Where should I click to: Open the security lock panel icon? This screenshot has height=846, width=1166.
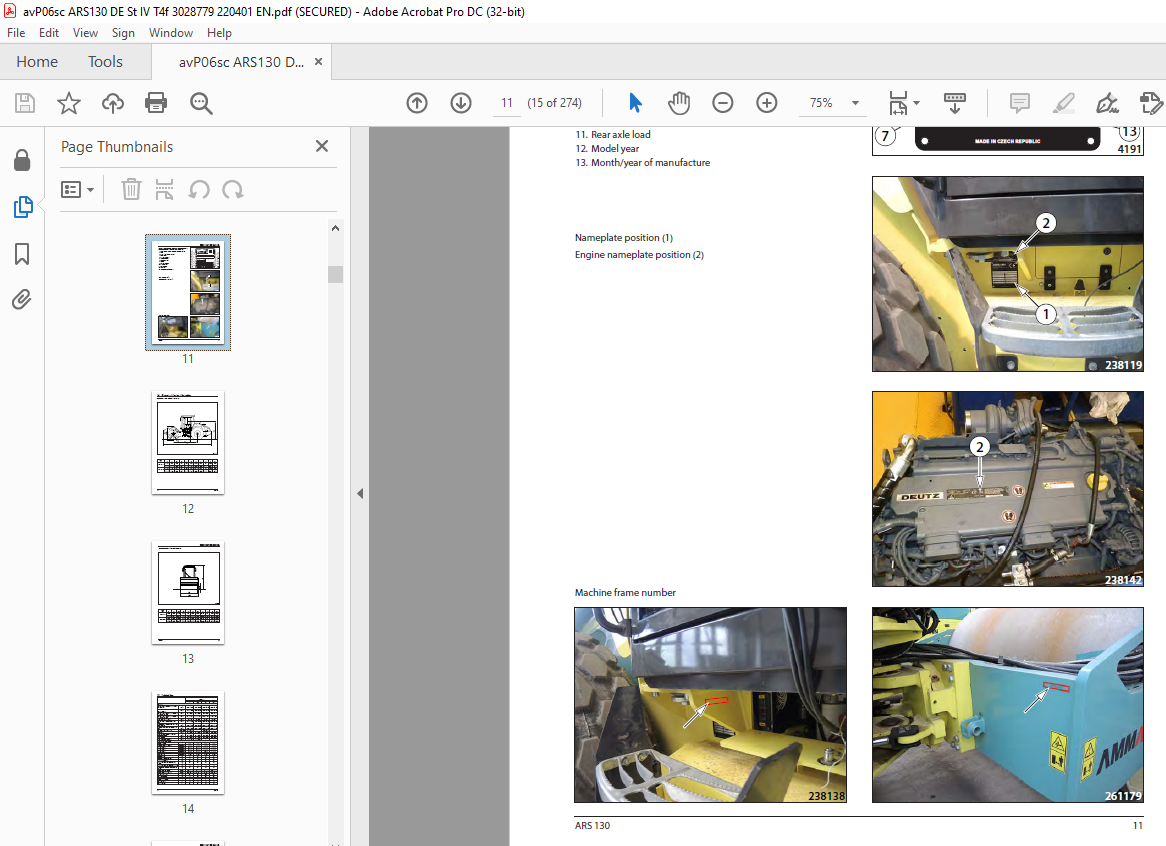tap(22, 160)
